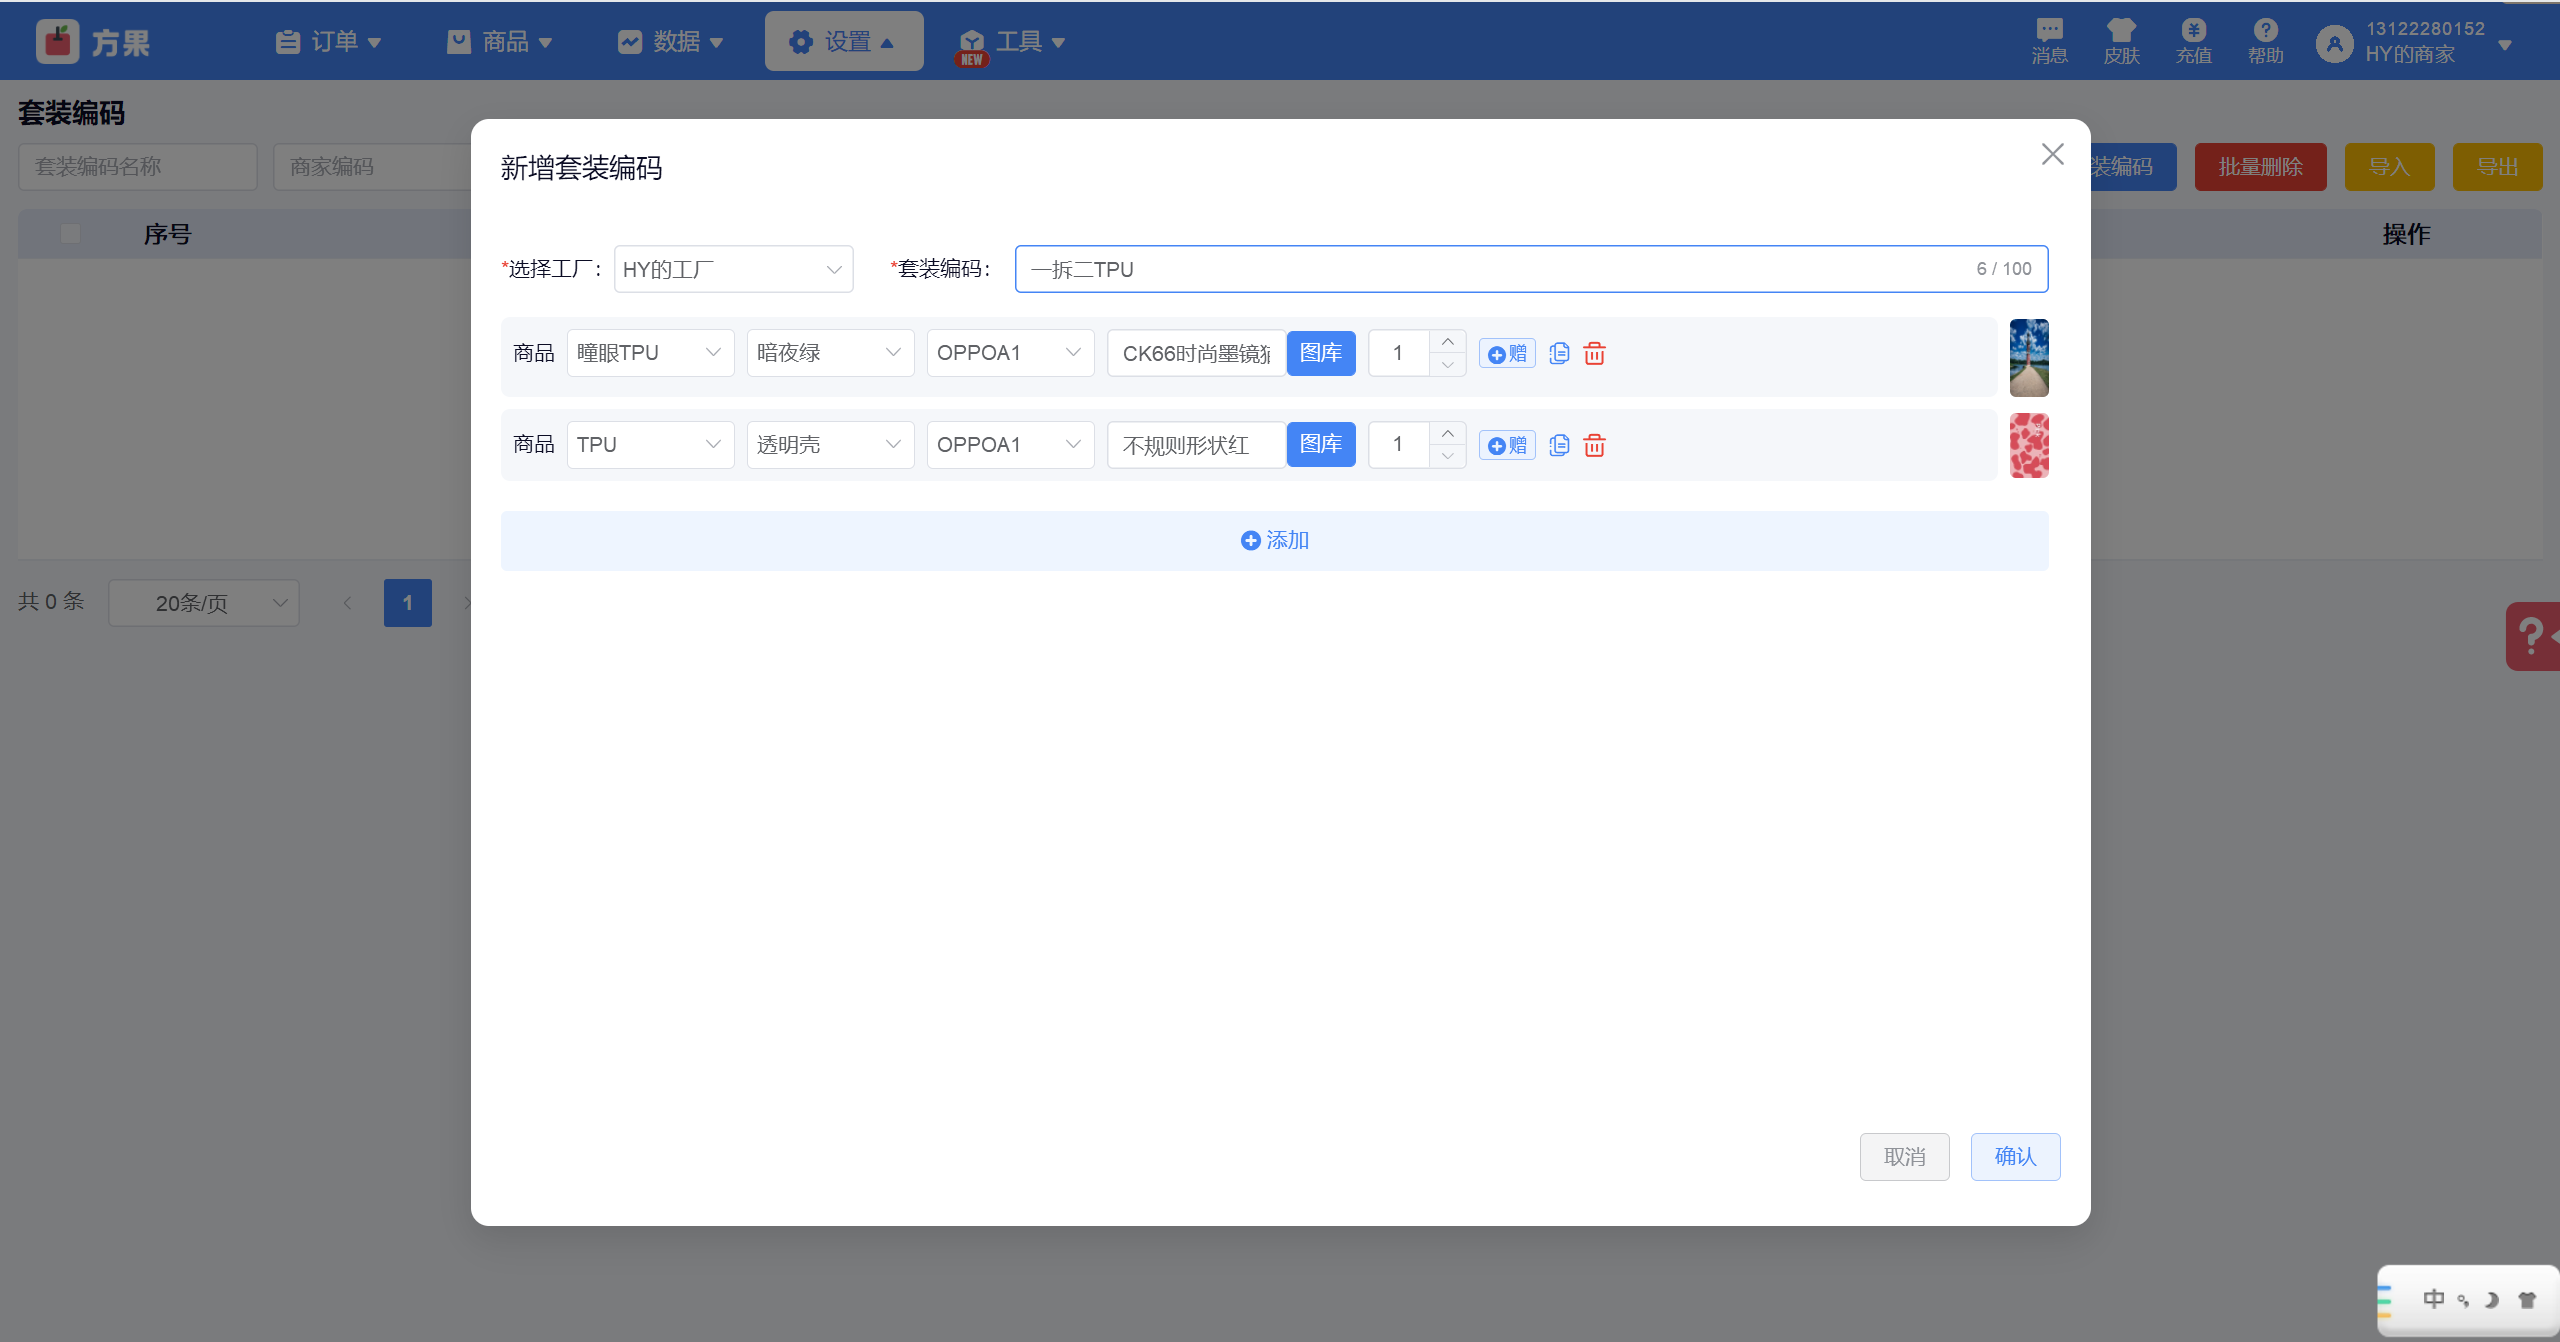This screenshot has width=2560, height=1342.
Task: Toggle the 赠 gift option on first row
Action: click(x=1507, y=353)
